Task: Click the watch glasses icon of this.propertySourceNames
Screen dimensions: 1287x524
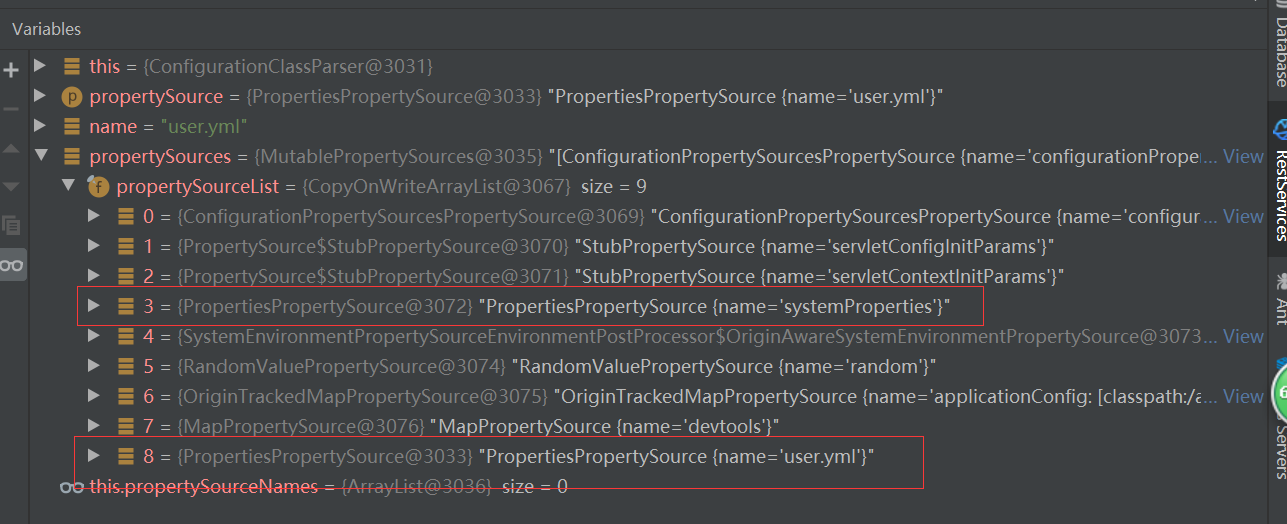Action: 72,487
